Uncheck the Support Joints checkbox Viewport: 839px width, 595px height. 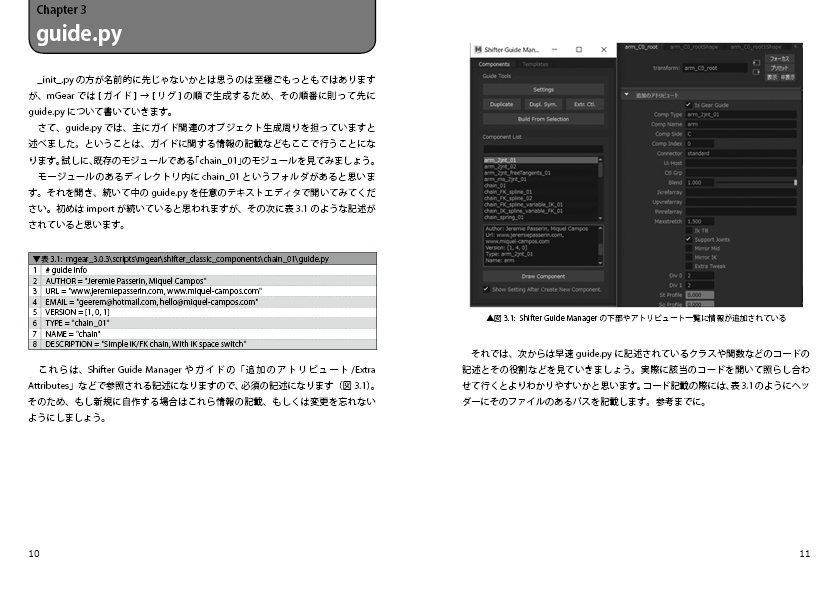click(689, 239)
